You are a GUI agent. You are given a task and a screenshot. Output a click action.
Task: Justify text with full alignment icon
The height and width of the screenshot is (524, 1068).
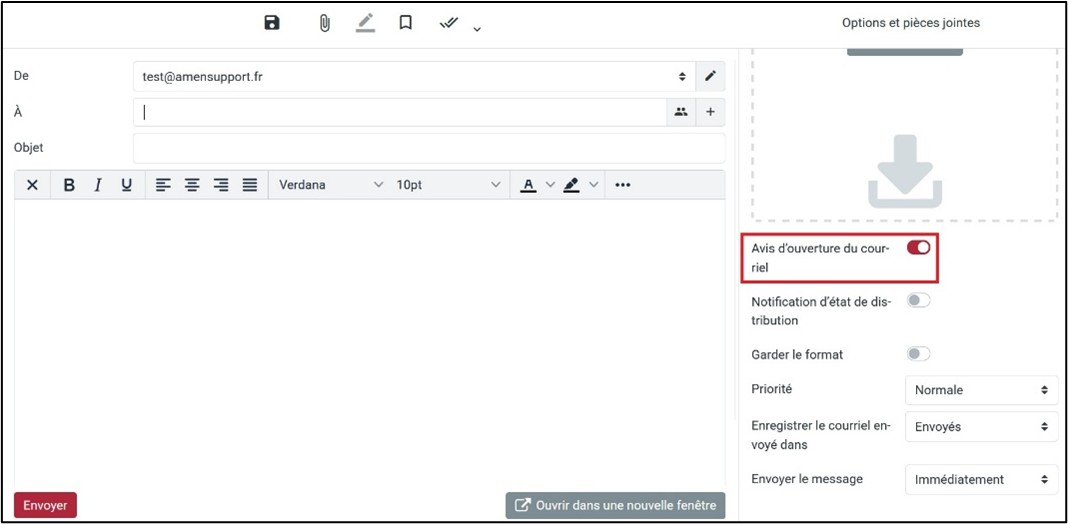(250, 185)
